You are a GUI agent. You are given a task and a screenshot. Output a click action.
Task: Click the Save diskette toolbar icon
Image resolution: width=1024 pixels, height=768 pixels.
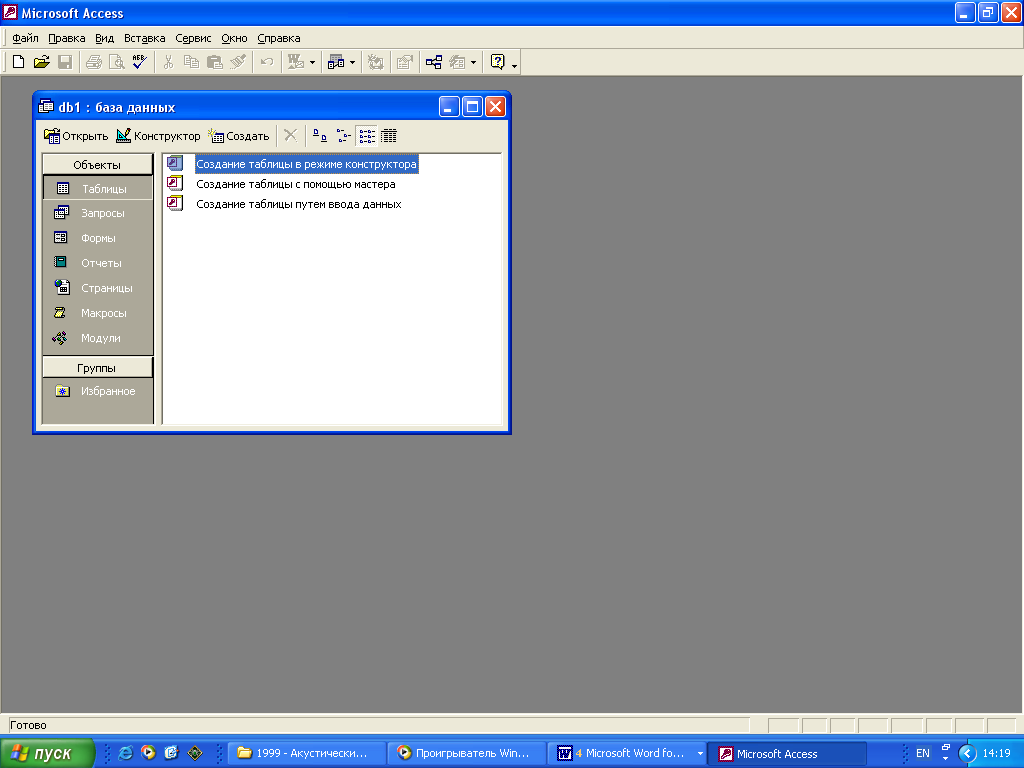[65, 62]
